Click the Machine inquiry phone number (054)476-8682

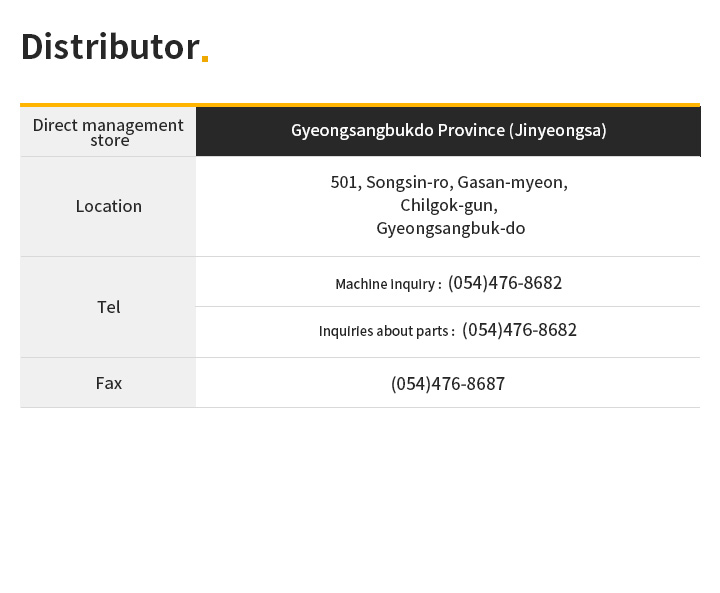[505, 283]
